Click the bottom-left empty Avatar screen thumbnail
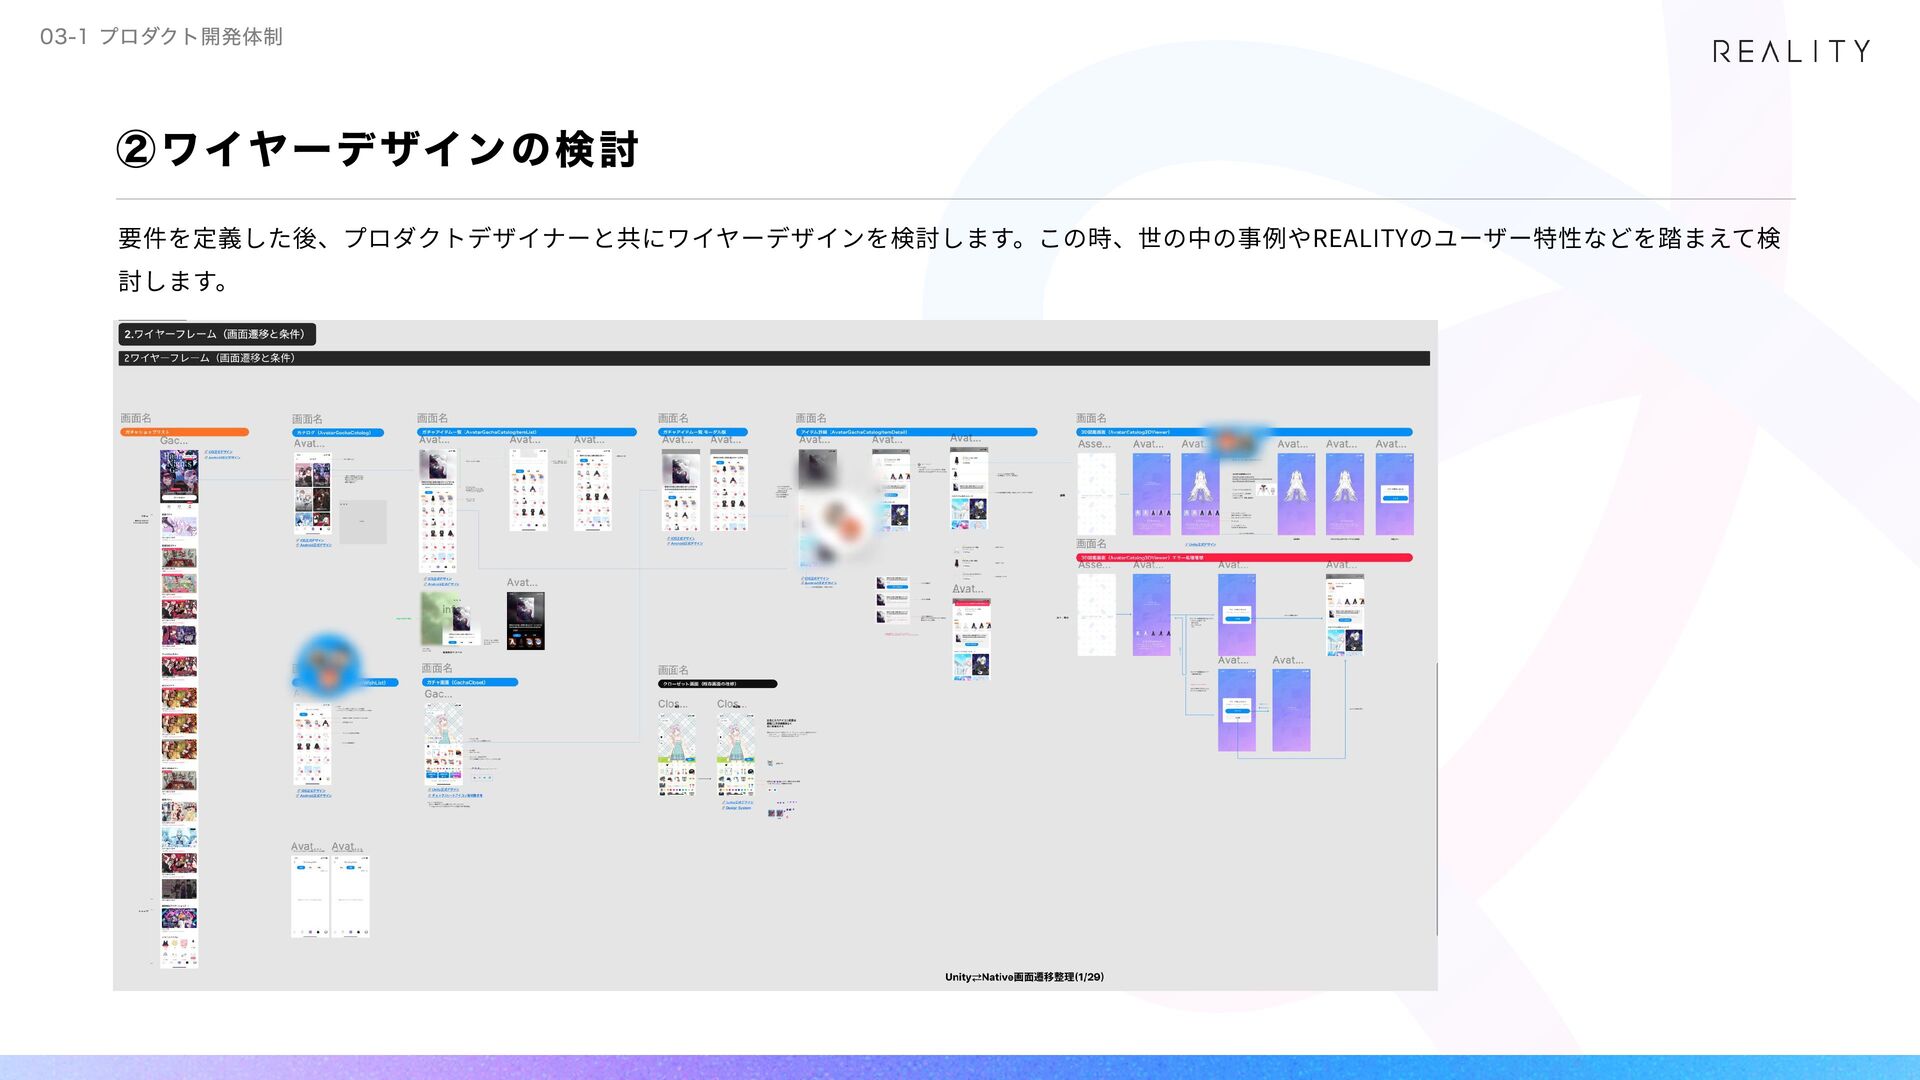Screen dimensions: 1920x1080 (x=309, y=896)
